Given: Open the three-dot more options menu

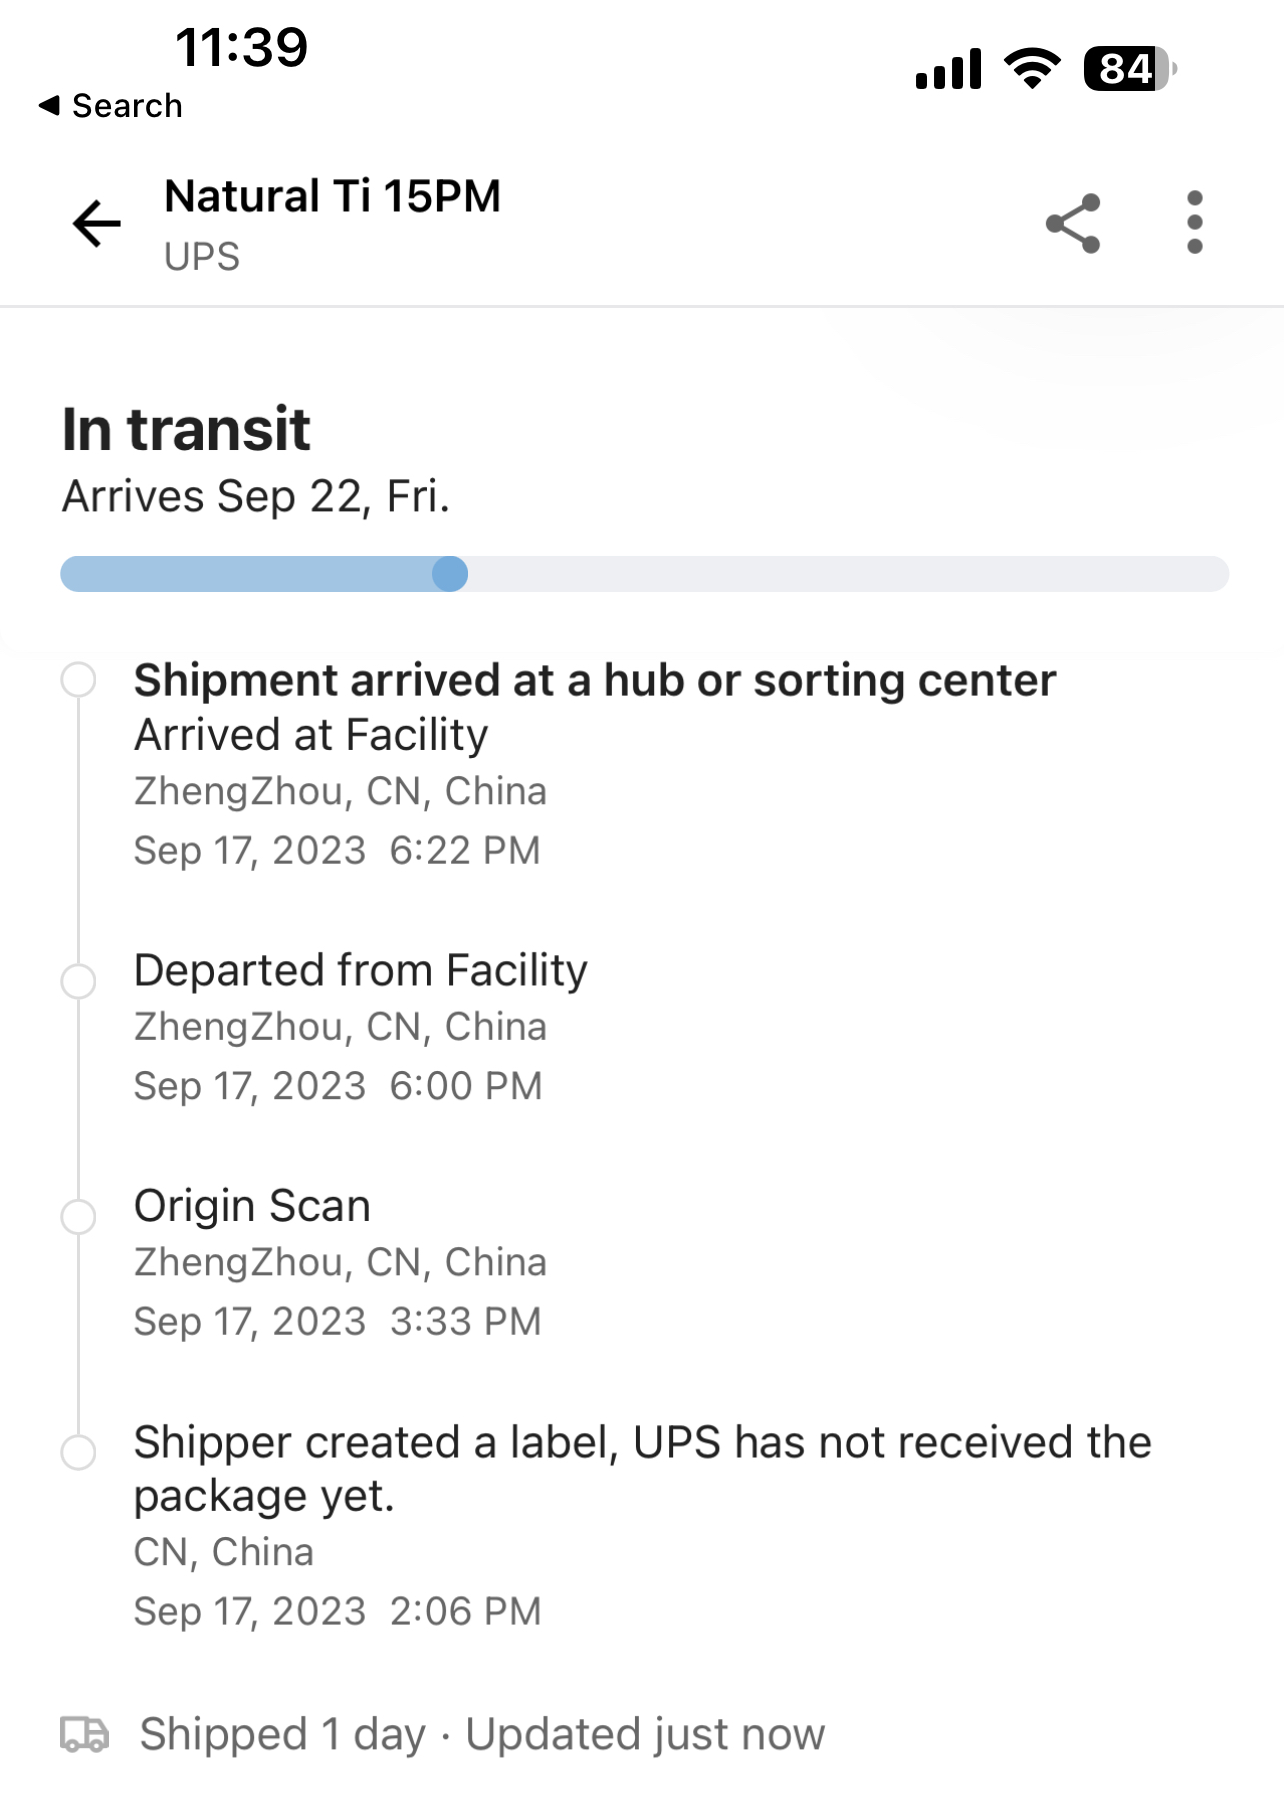Looking at the screenshot, I should coord(1194,222).
